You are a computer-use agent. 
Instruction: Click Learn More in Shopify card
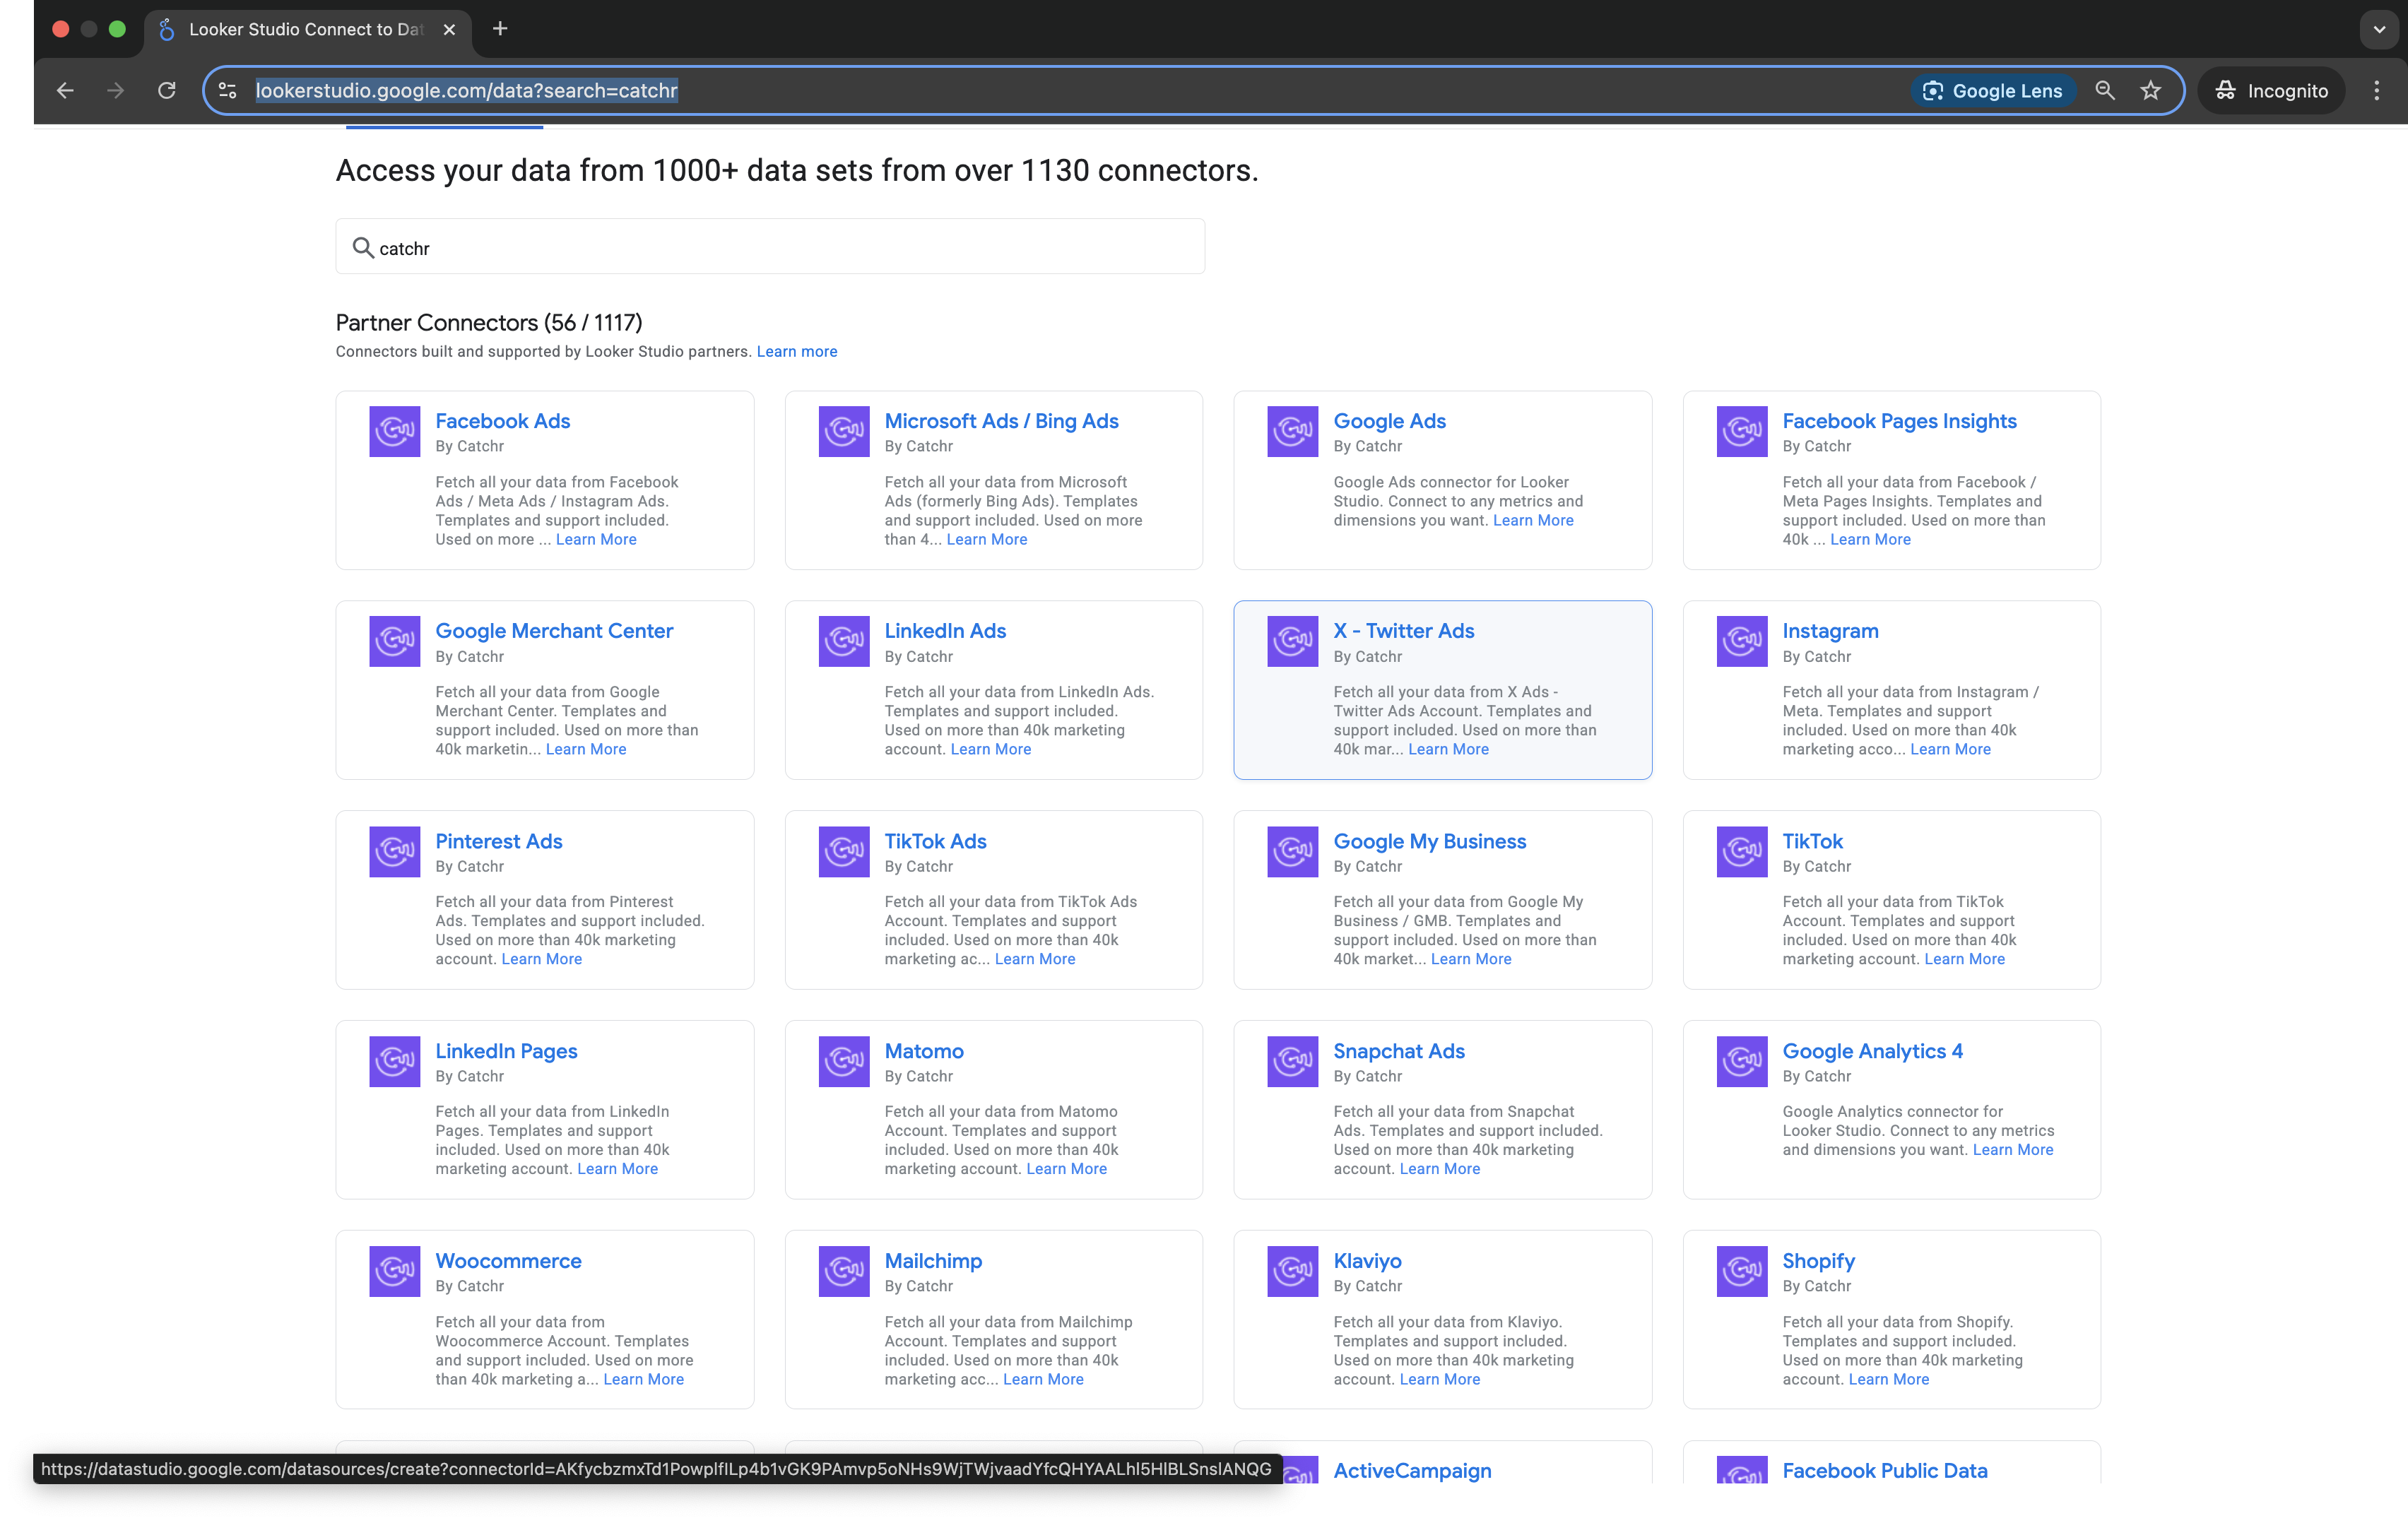(1888, 1379)
